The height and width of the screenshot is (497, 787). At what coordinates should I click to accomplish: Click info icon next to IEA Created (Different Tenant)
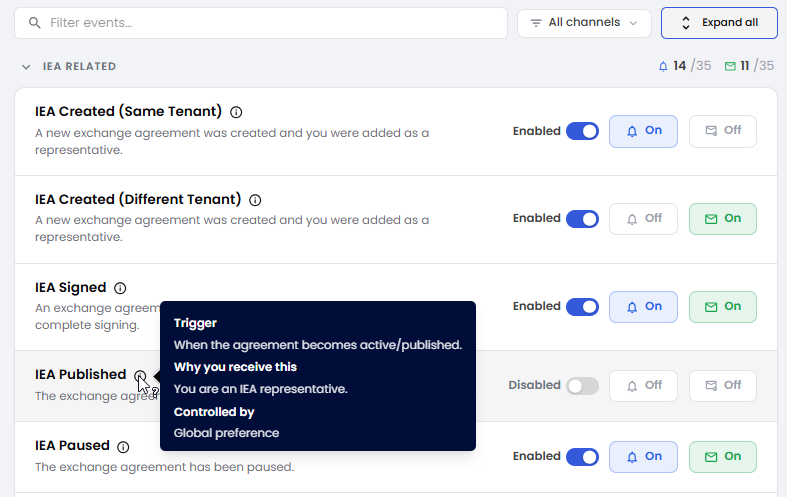[255, 200]
